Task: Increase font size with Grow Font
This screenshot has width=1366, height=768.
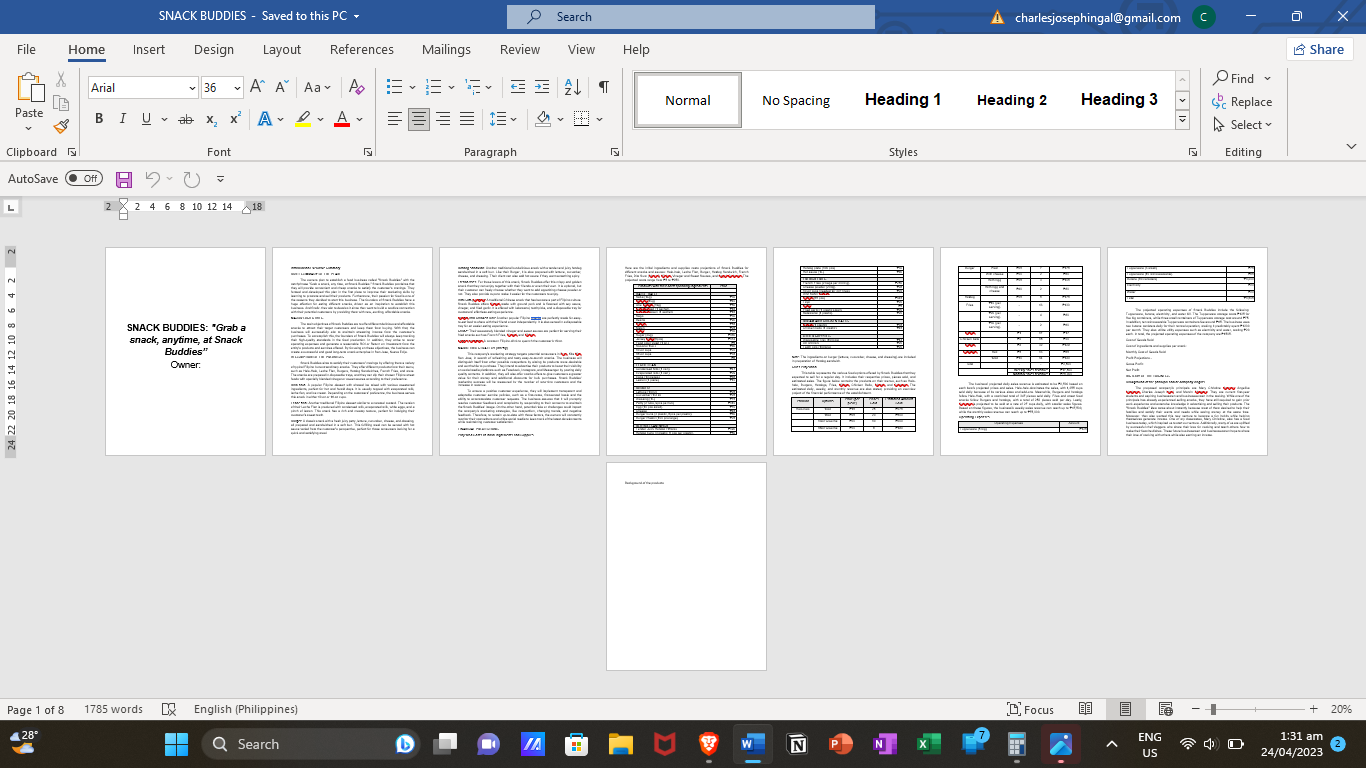Action: coord(257,88)
